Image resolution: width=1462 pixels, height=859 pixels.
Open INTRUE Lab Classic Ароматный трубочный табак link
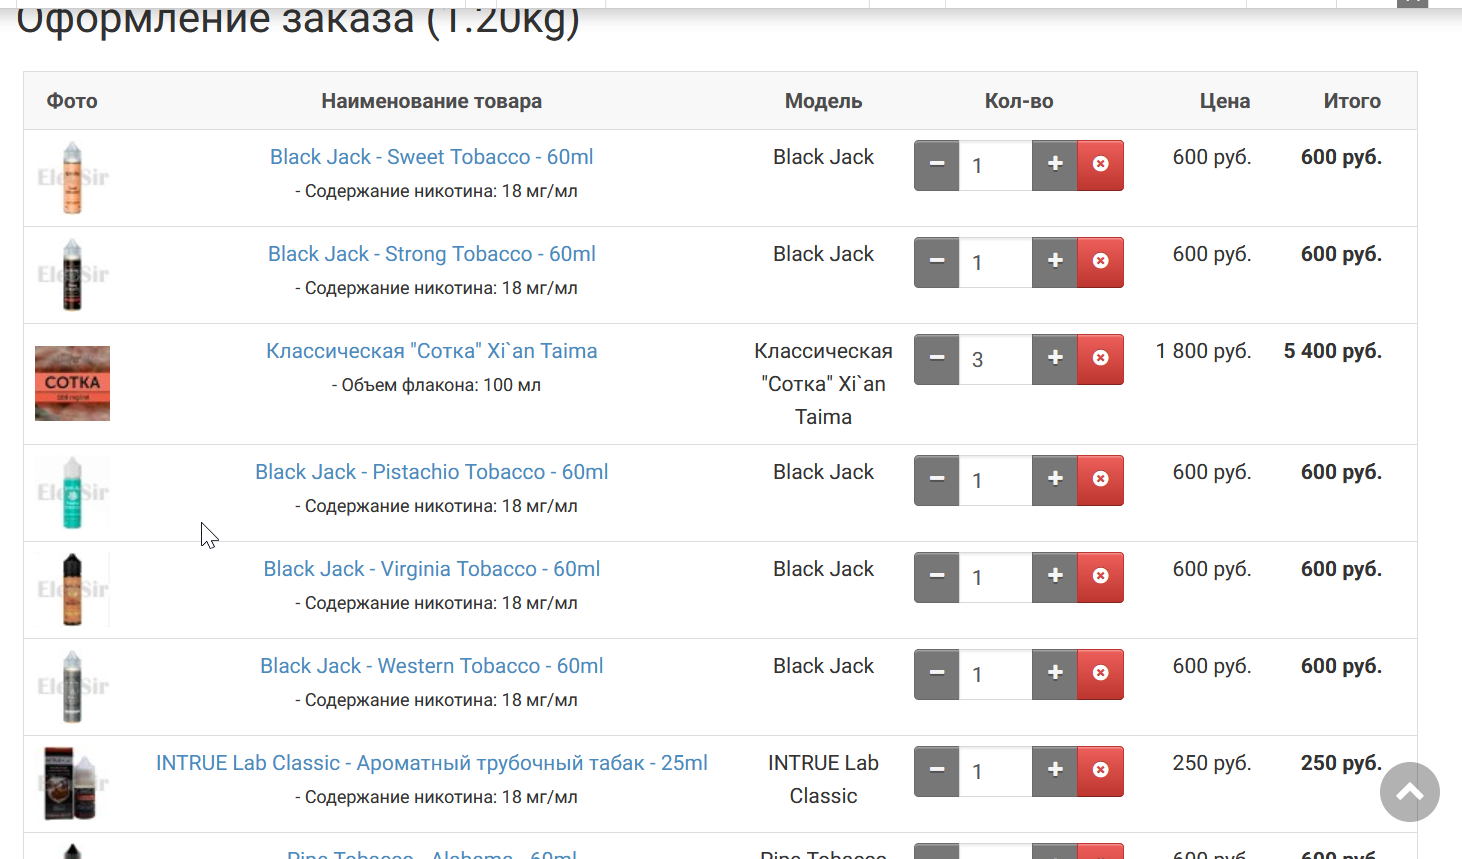(x=432, y=763)
